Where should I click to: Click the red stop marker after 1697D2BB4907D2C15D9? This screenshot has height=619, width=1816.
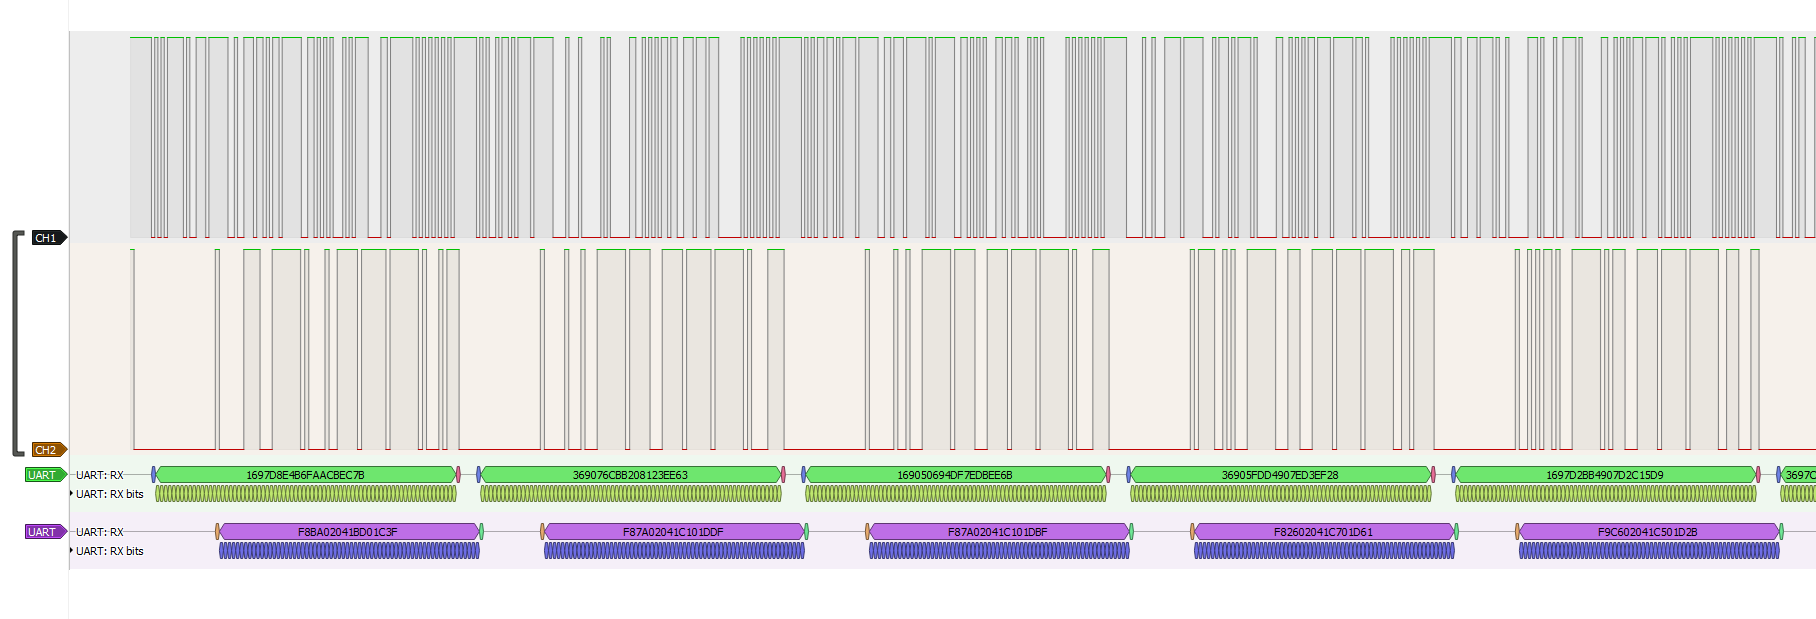[1758, 475]
